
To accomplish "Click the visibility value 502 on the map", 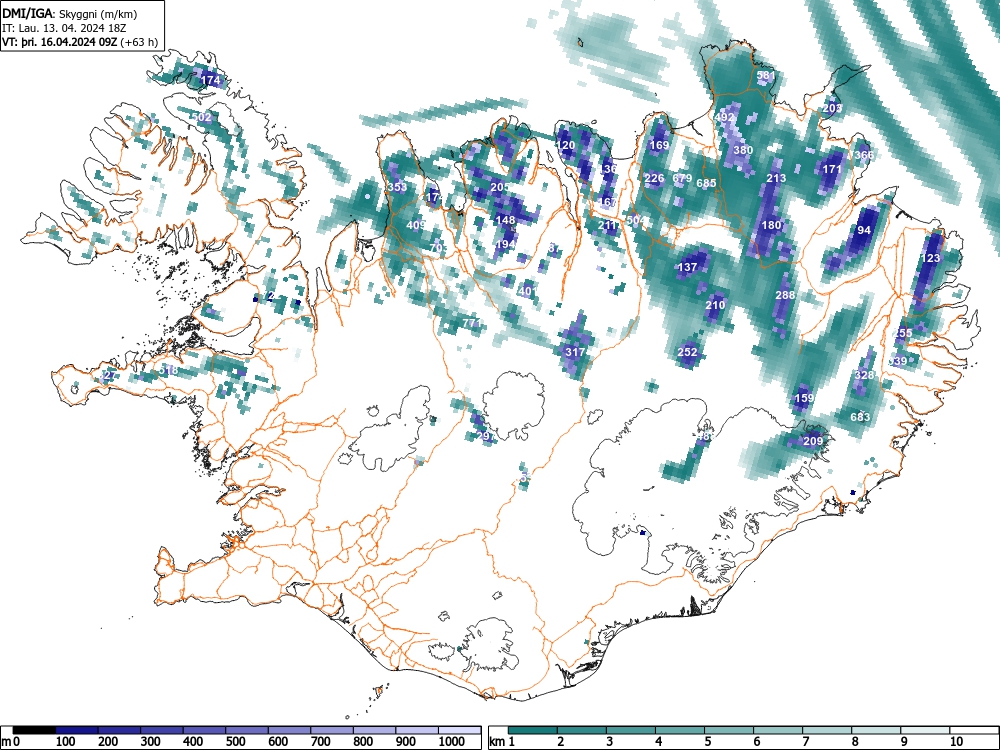I will click(x=202, y=118).
